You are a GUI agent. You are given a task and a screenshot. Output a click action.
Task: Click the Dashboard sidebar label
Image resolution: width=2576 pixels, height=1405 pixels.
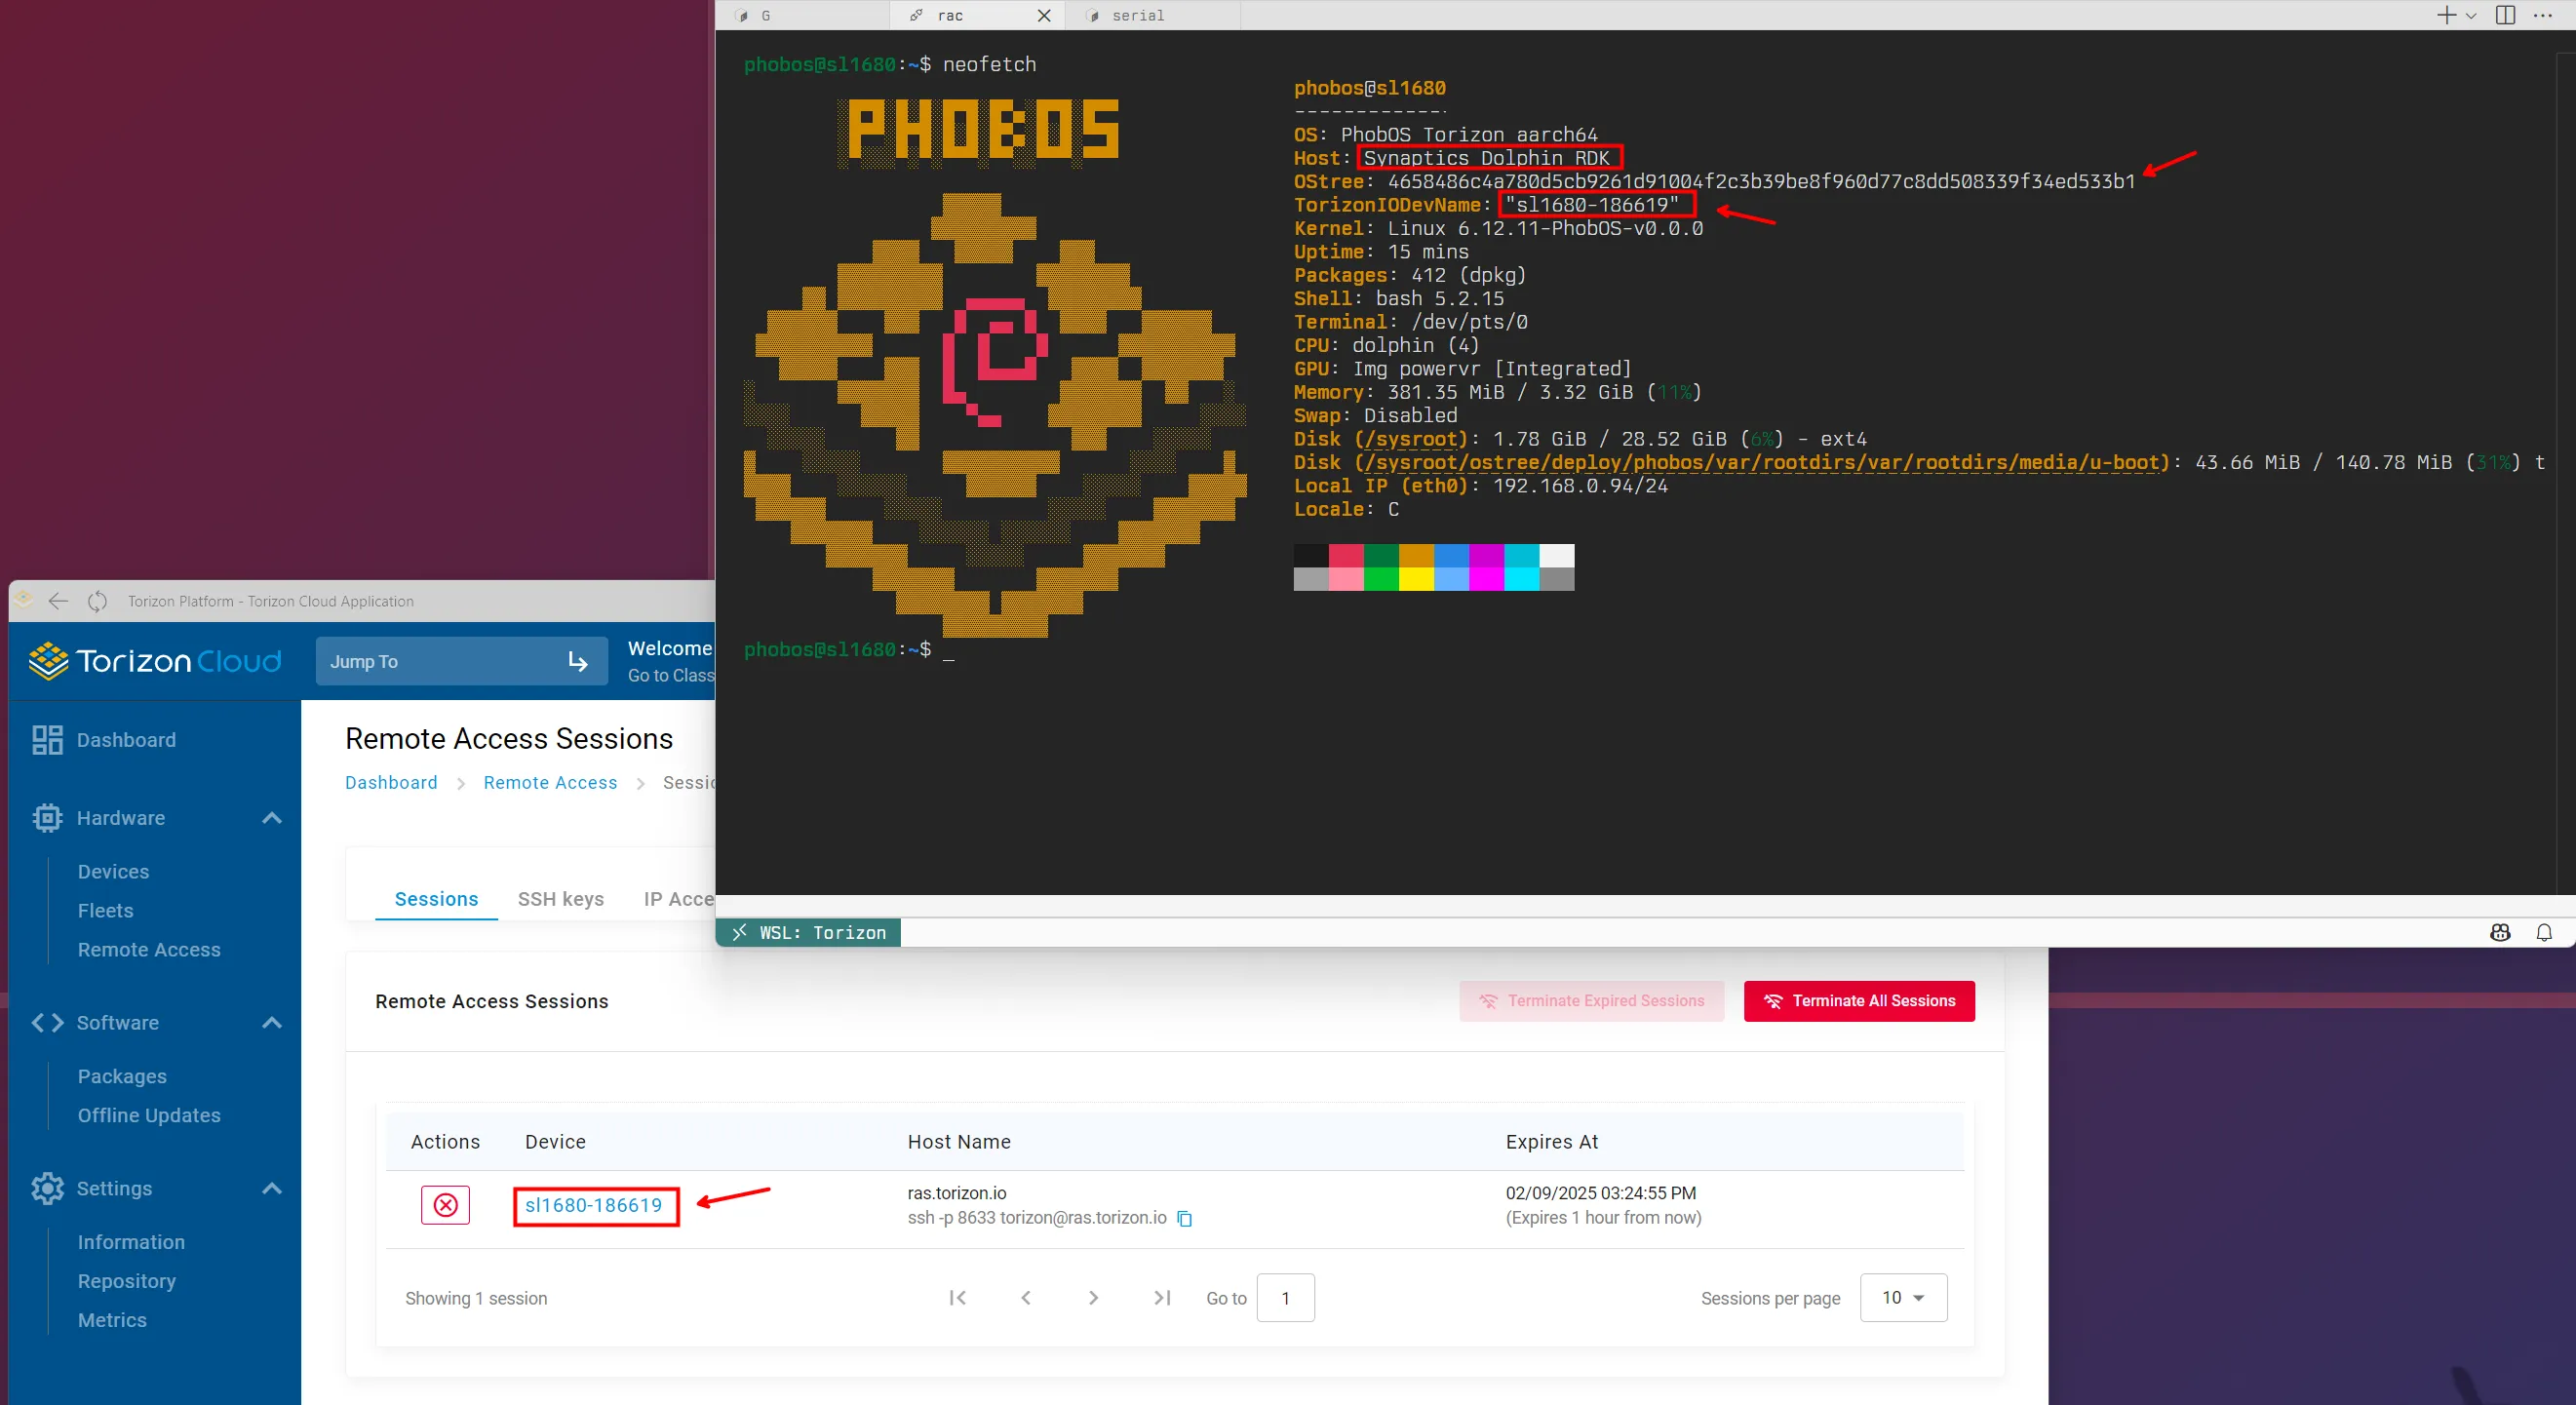coord(126,740)
